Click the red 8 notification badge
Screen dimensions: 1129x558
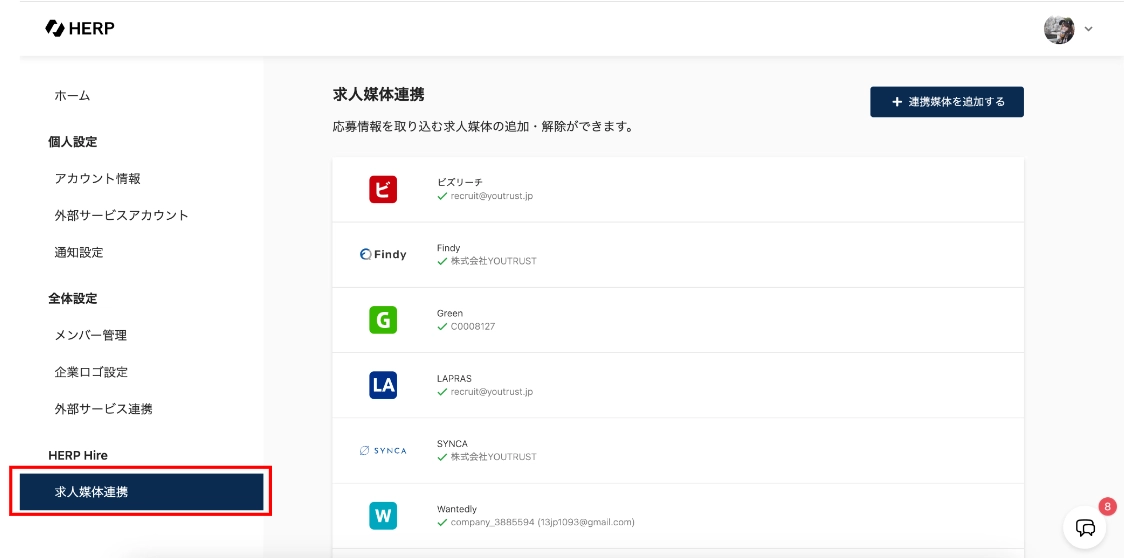[x=1108, y=505]
